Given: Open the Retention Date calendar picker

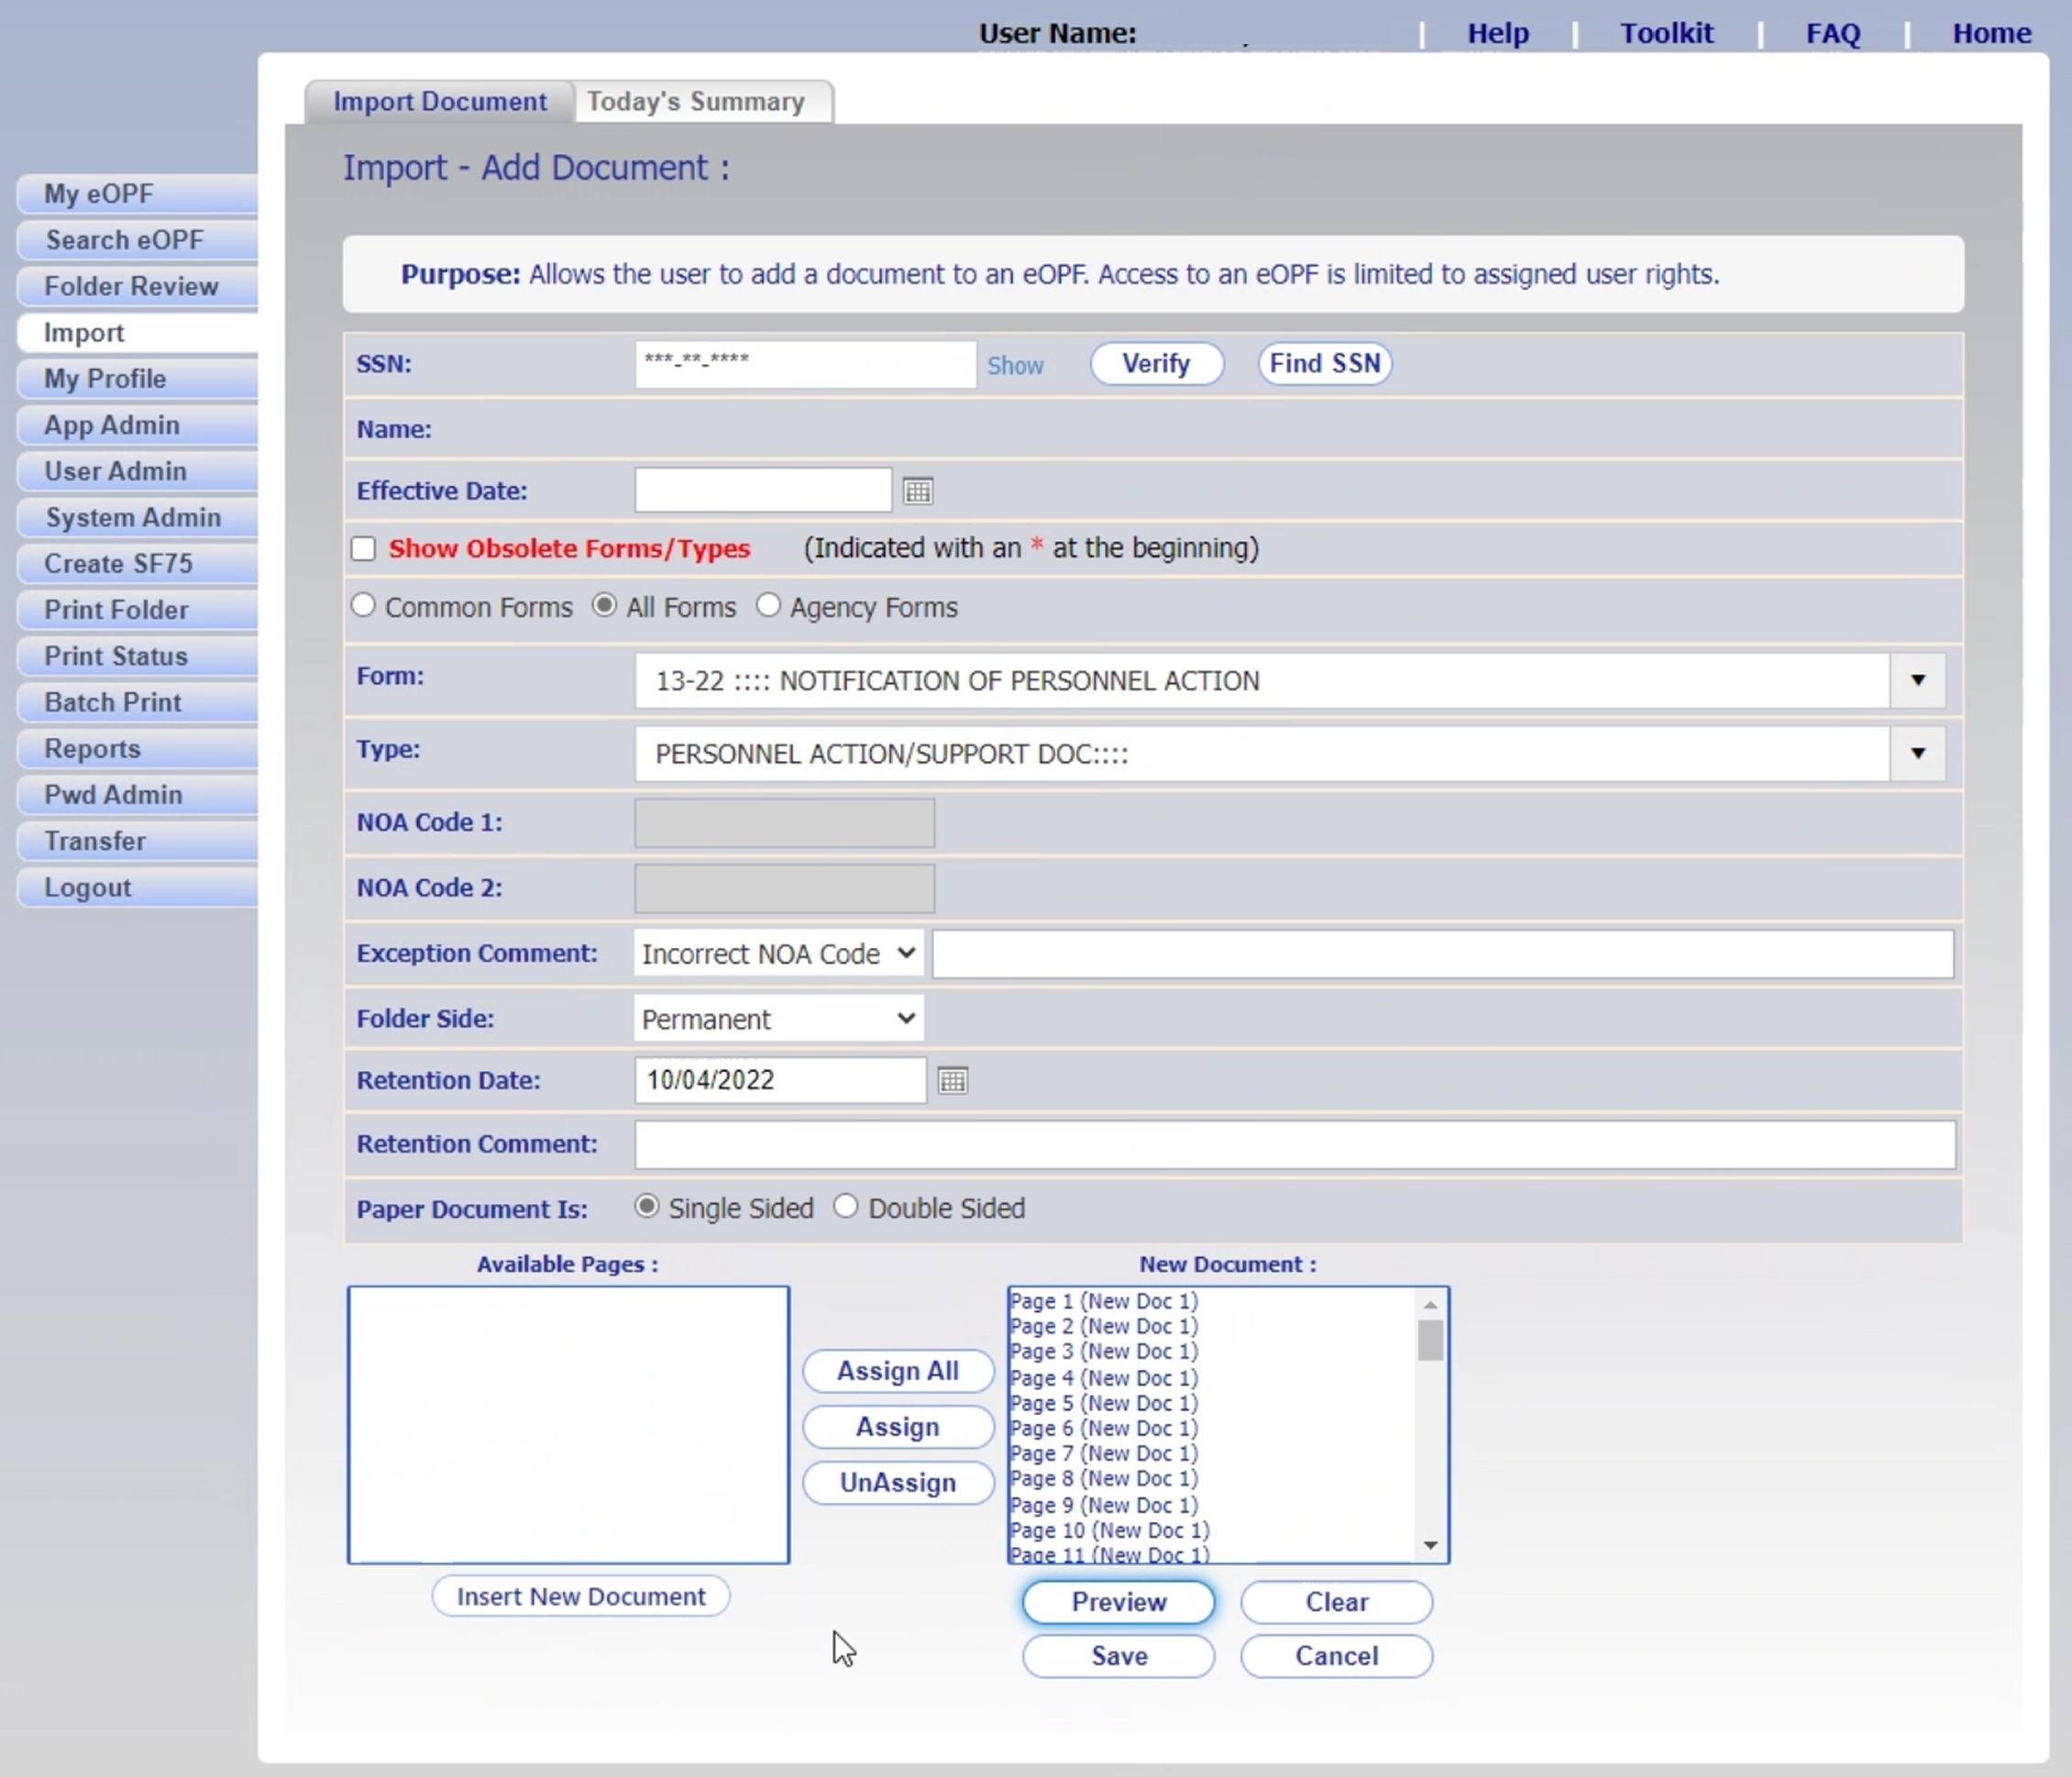Looking at the screenshot, I should click(x=952, y=1080).
